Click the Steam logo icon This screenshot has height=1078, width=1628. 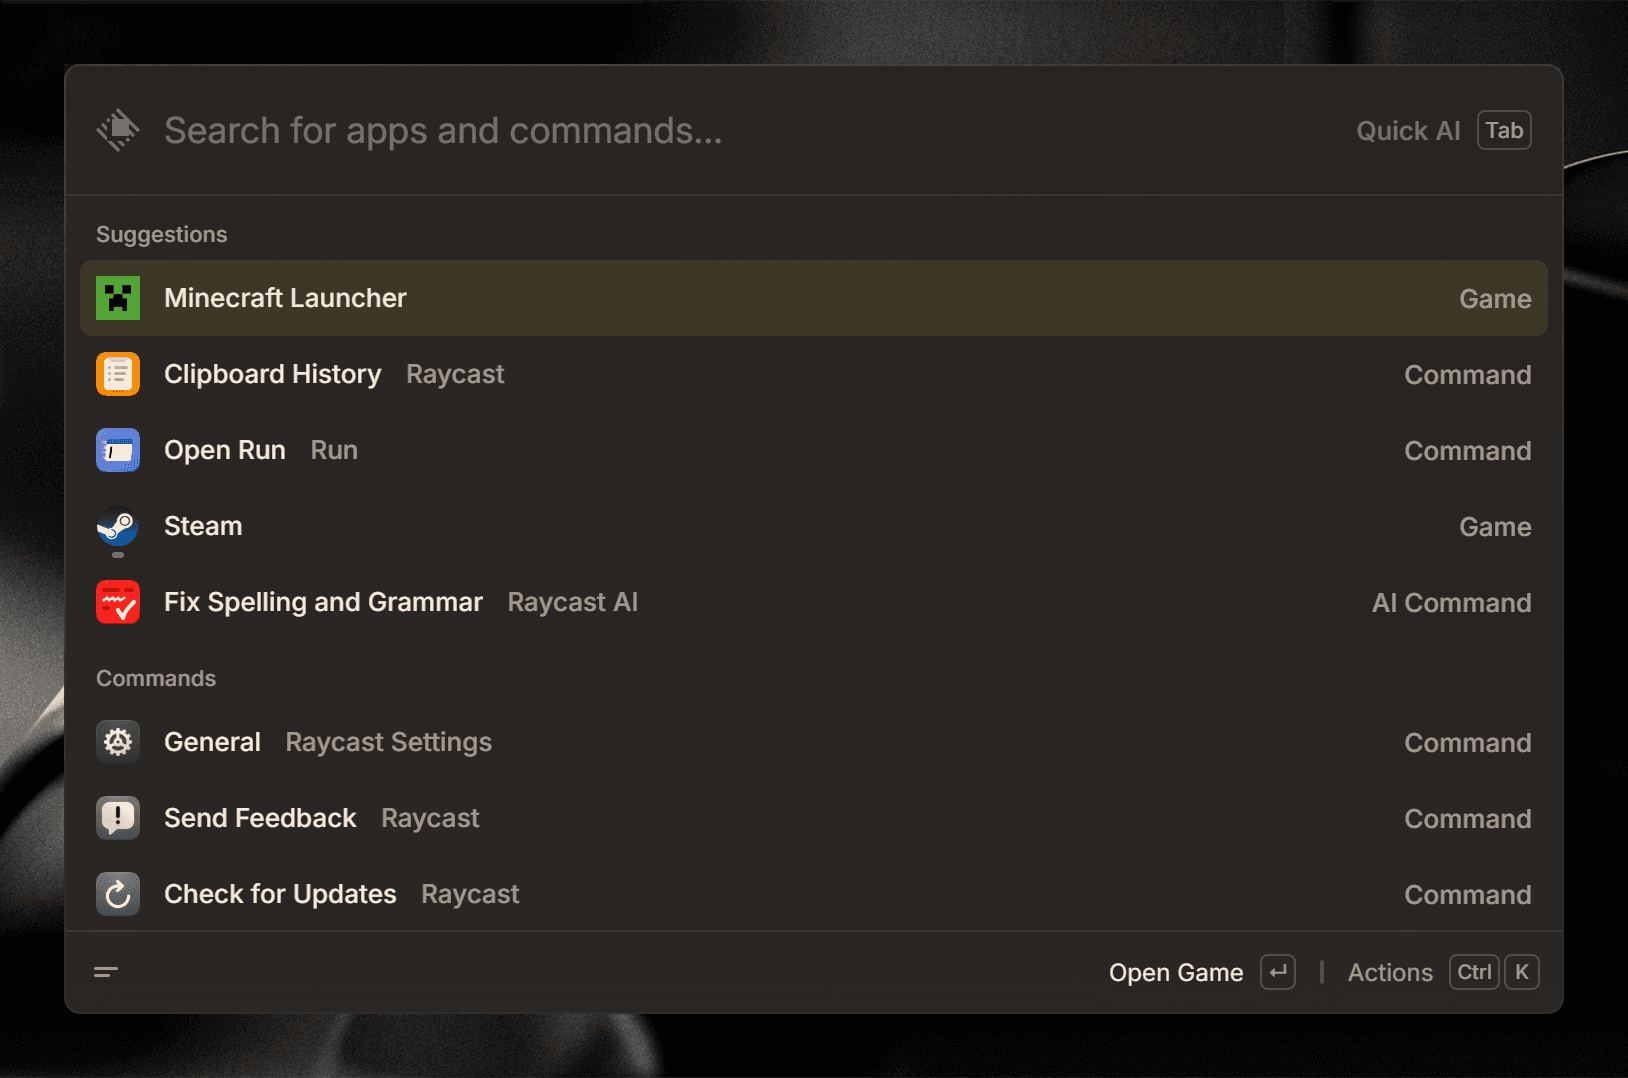tap(118, 526)
